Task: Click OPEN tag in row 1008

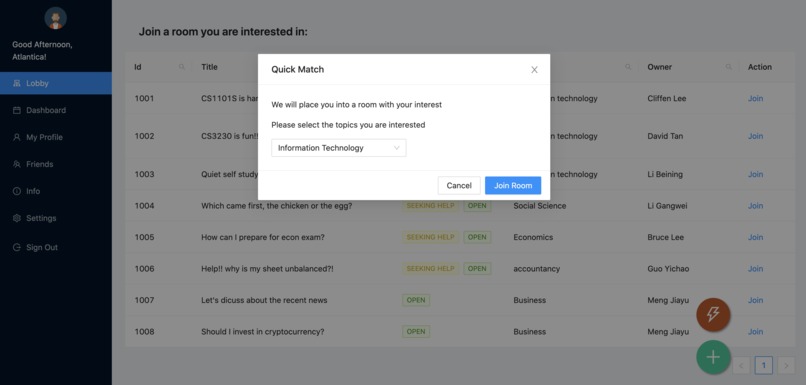Action: (x=416, y=332)
